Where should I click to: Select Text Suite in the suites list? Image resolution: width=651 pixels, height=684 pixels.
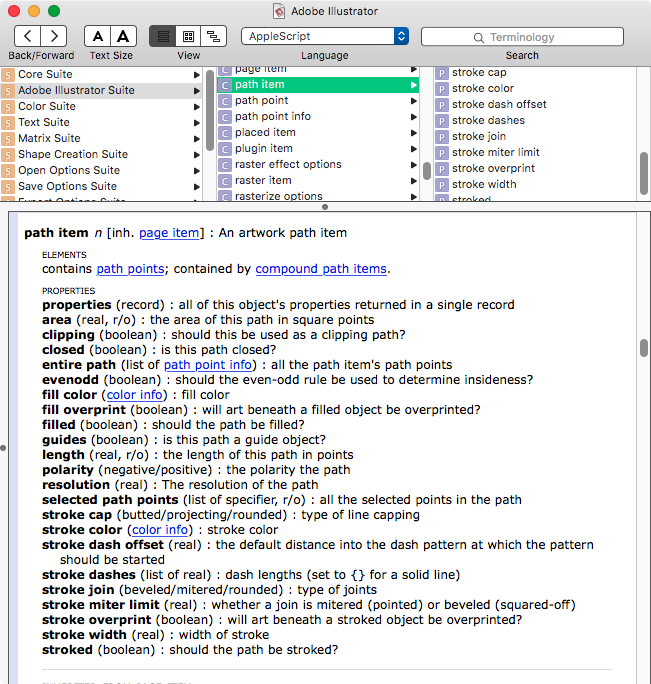(x=101, y=123)
